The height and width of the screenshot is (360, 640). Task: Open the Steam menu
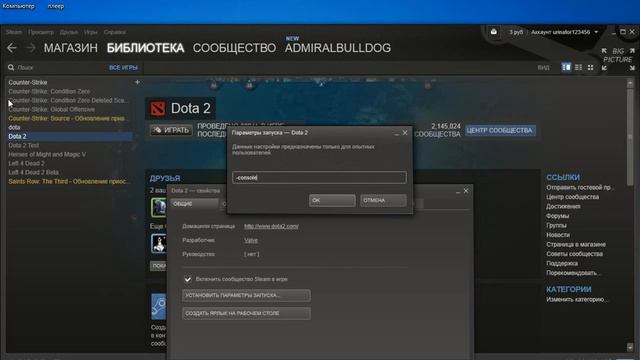14,32
